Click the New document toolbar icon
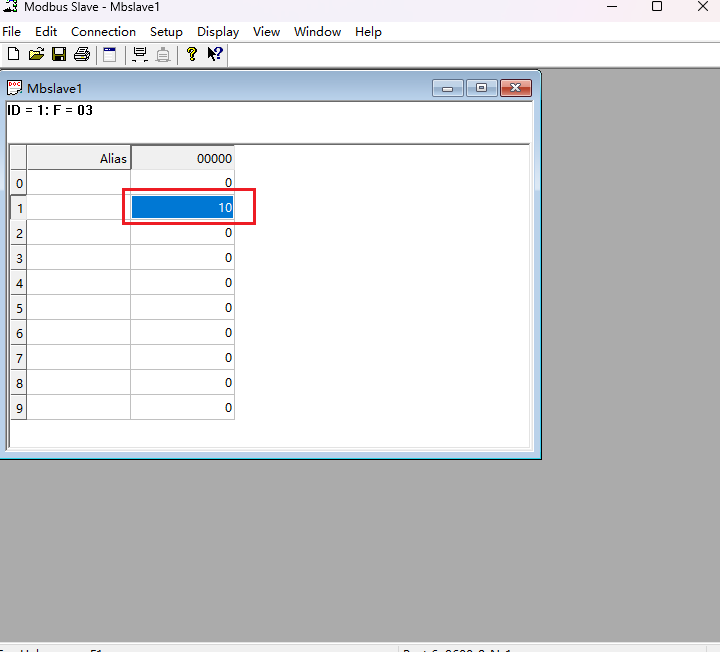This screenshot has width=720, height=652. point(13,54)
